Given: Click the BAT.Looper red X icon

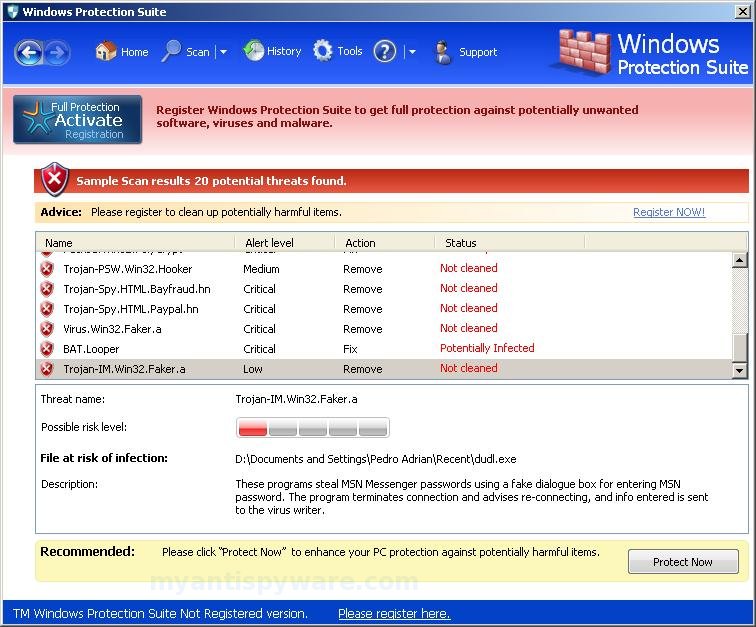Looking at the screenshot, I should tap(47, 349).
